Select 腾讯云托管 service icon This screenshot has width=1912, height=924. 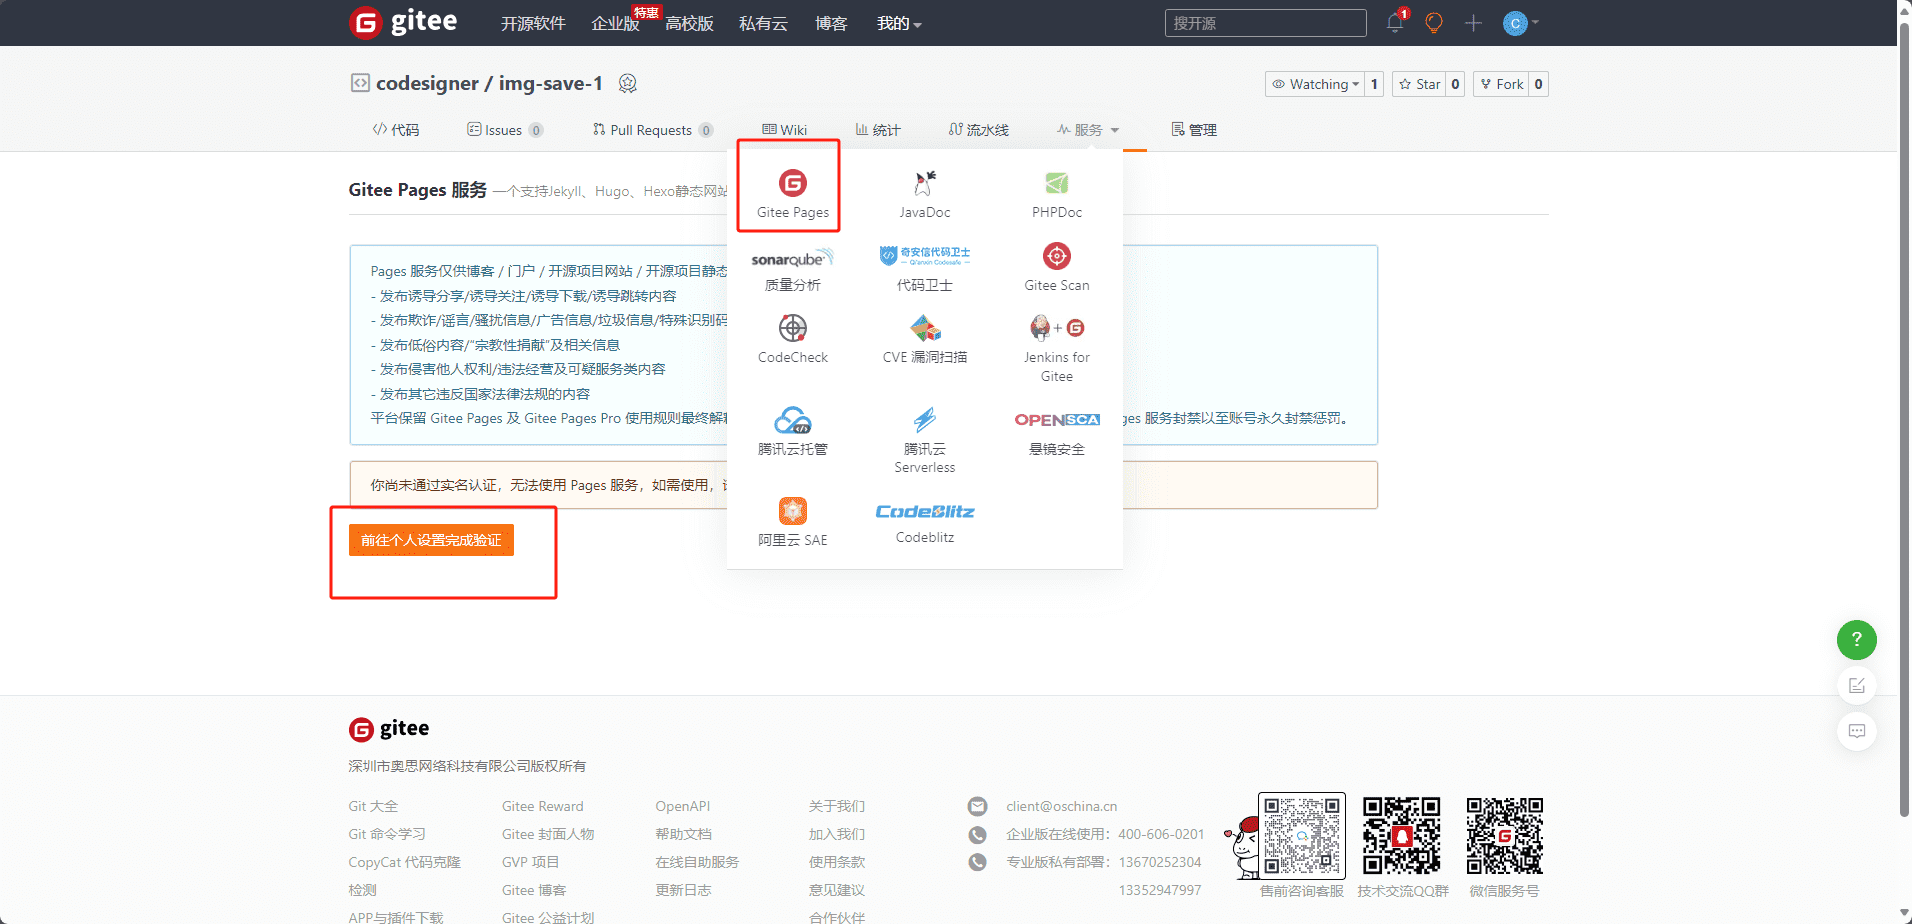click(x=792, y=420)
